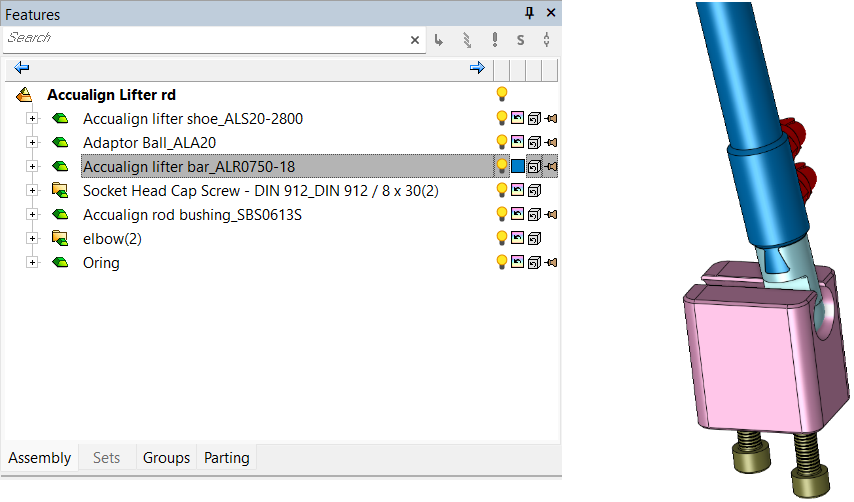
Task: Click cube render icon of rod bushing
Action: [x=534, y=214]
